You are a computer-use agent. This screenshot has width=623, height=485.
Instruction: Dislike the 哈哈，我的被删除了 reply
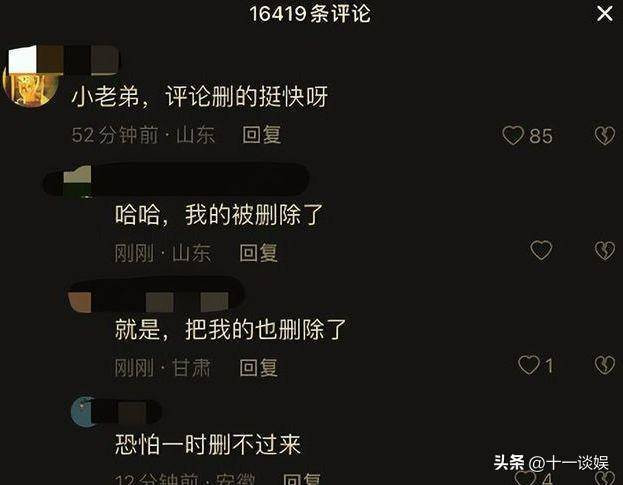click(x=605, y=250)
